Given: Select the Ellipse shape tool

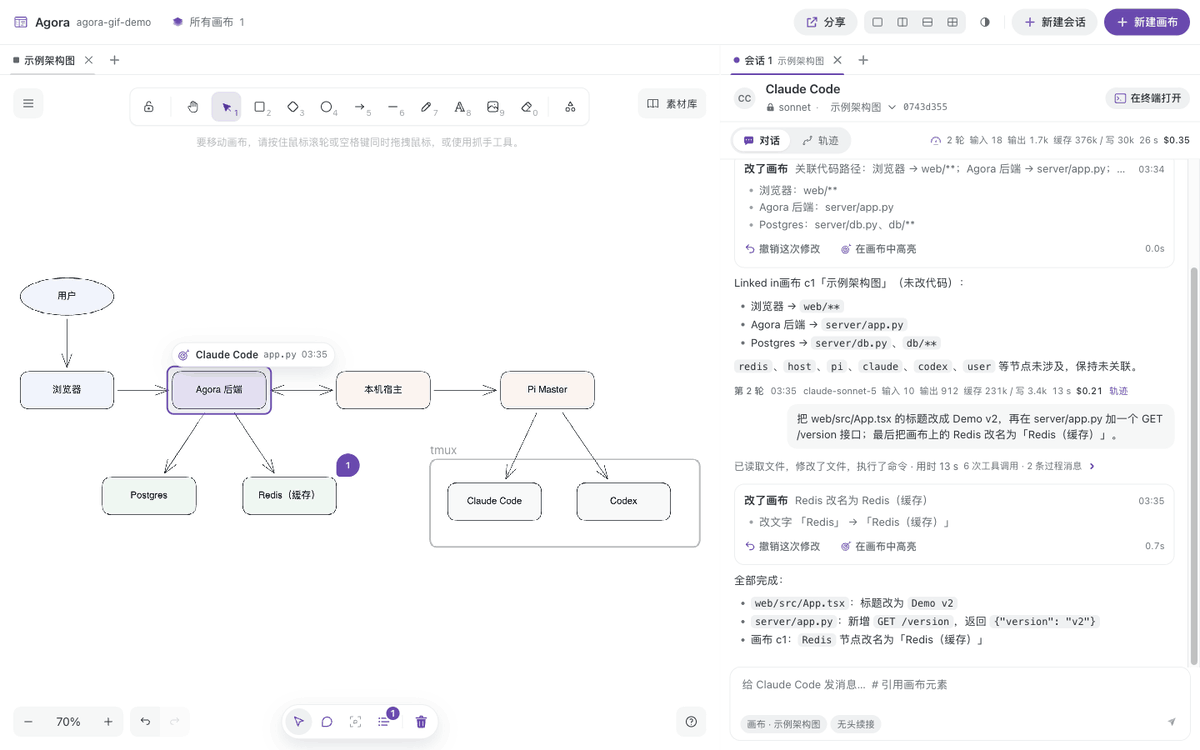Looking at the screenshot, I should (x=327, y=107).
